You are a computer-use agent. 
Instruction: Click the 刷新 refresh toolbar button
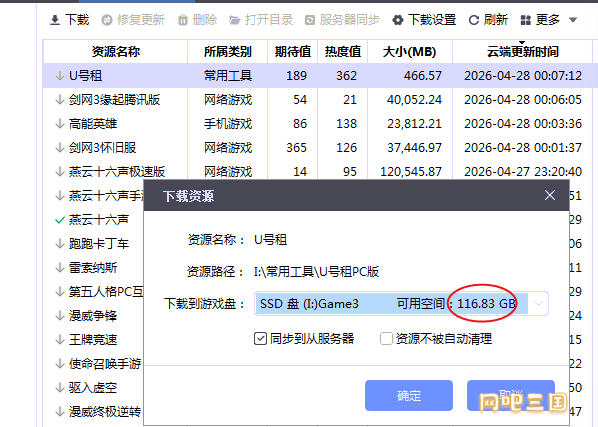[x=488, y=20]
